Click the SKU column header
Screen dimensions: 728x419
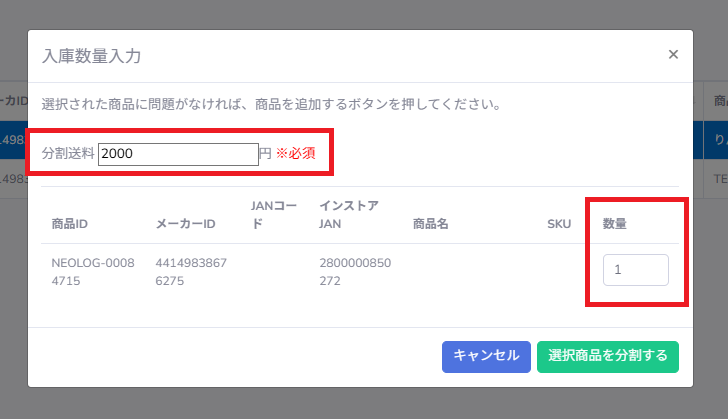pos(559,224)
